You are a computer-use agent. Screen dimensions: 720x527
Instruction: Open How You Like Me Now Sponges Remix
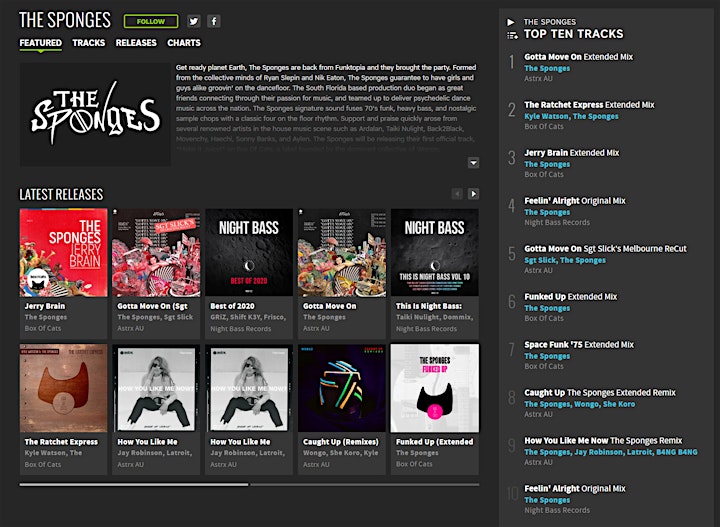click(x=603, y=441)
